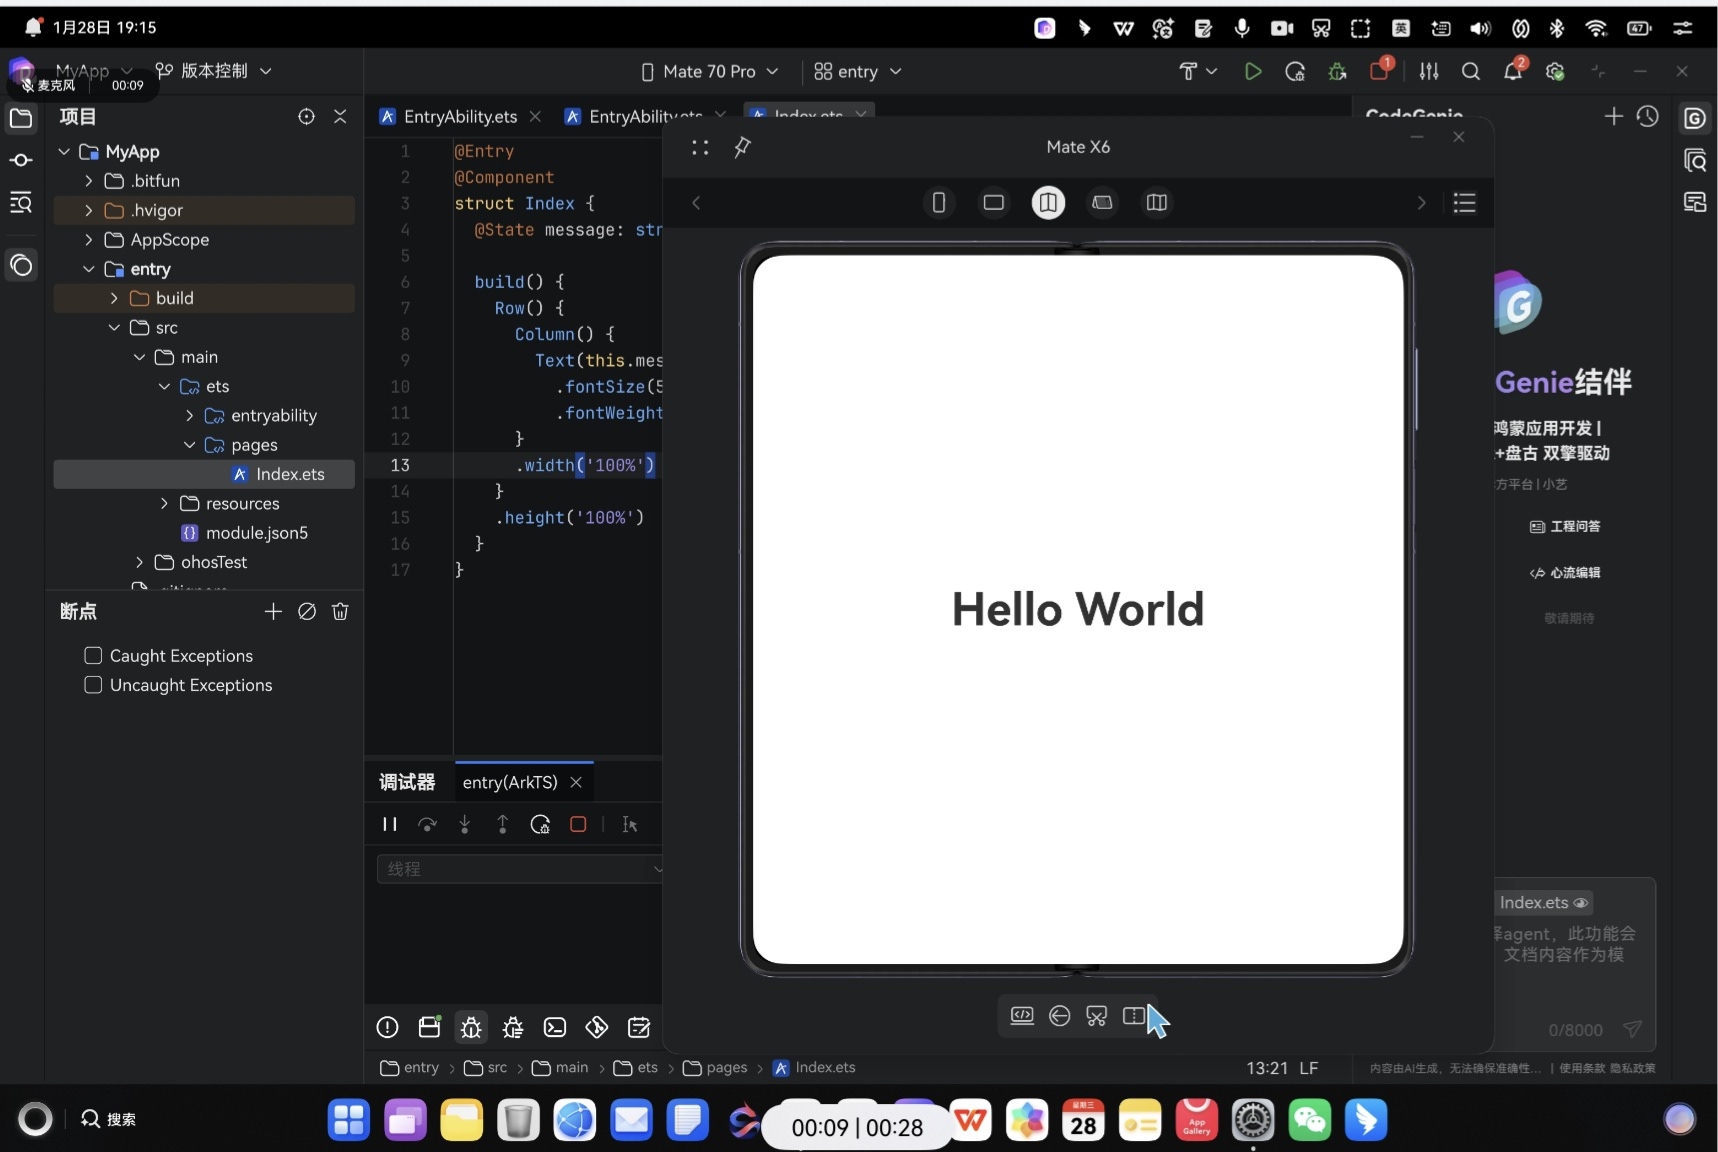Add a new breakpoint with plus icon
This screenshot has width=1718, height=1152.
(273, 611)
